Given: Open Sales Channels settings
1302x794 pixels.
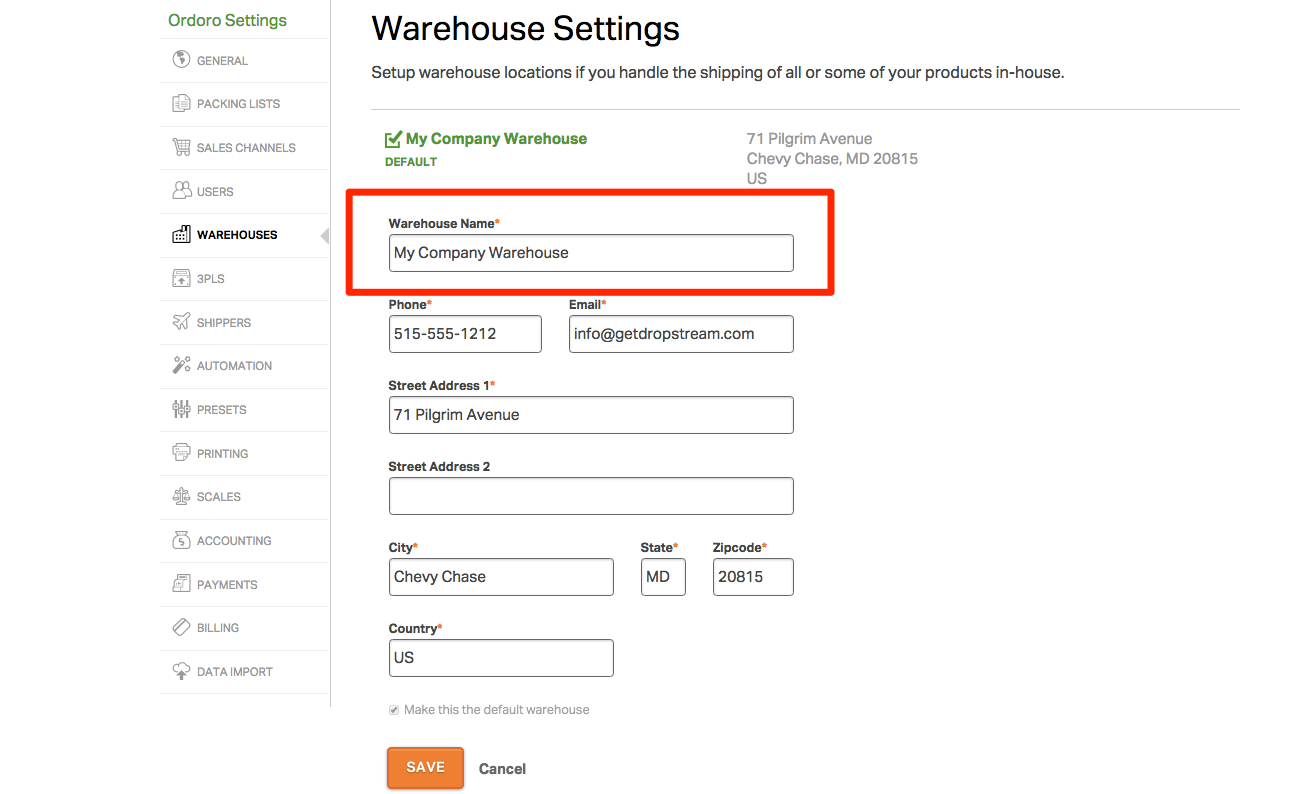Looking at the screenshot, I should [244, 148].
